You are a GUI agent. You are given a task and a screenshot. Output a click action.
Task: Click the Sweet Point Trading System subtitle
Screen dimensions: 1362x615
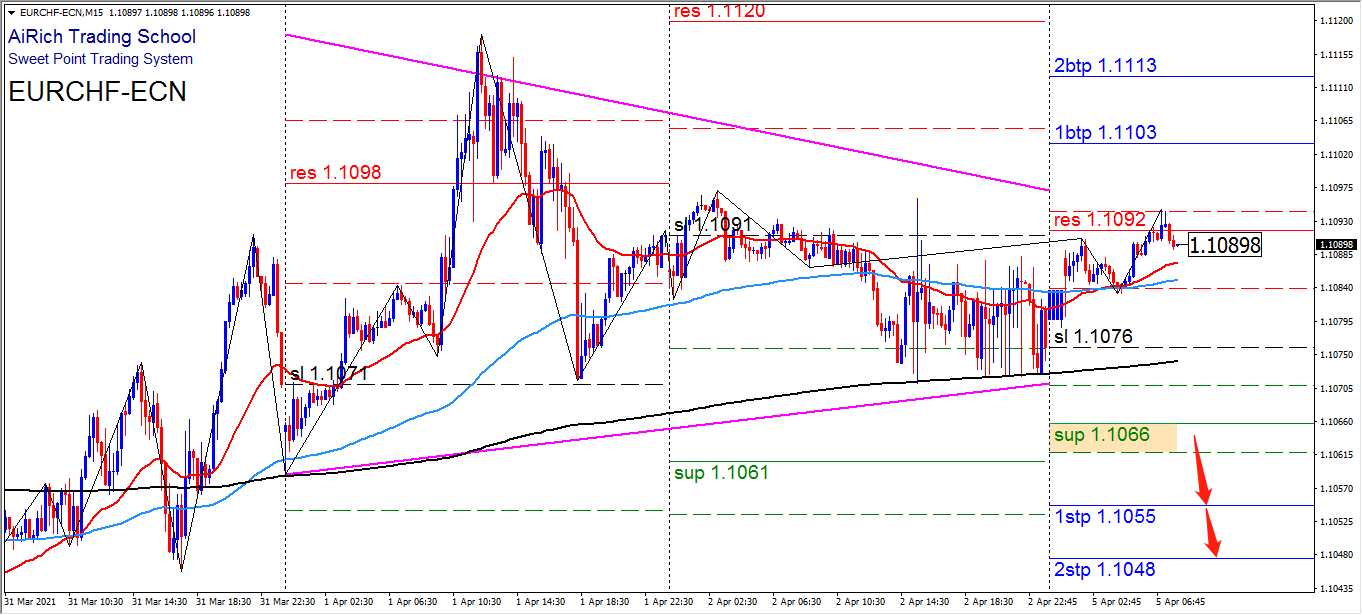tap(101, 59)
